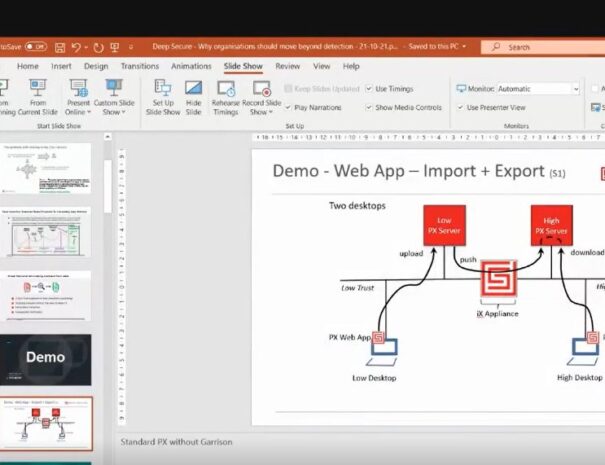
Task: Click the Redo icon in quick access toolbar
Action: [98, 47]
